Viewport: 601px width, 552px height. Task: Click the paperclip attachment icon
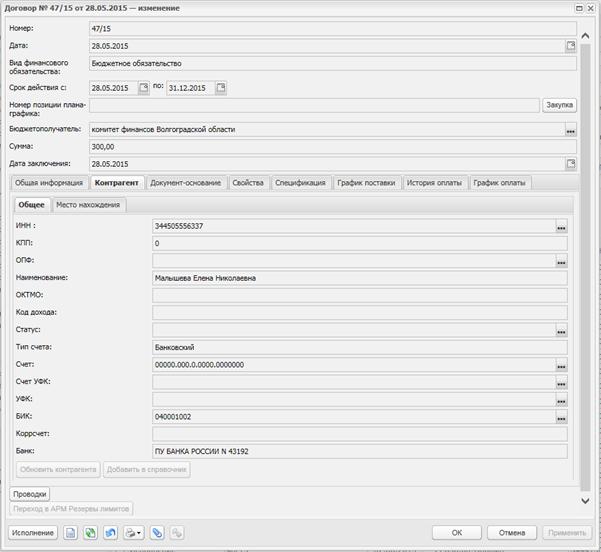[x=156, y=533]
